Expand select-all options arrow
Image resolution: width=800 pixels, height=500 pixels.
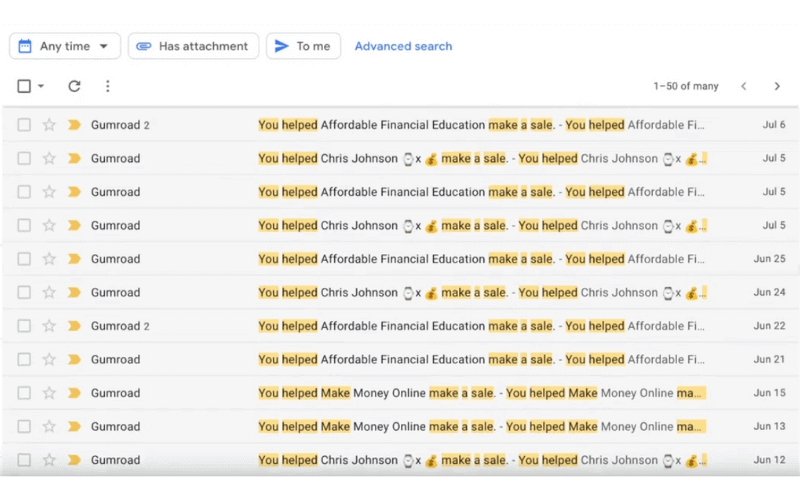tap(41, 86)
